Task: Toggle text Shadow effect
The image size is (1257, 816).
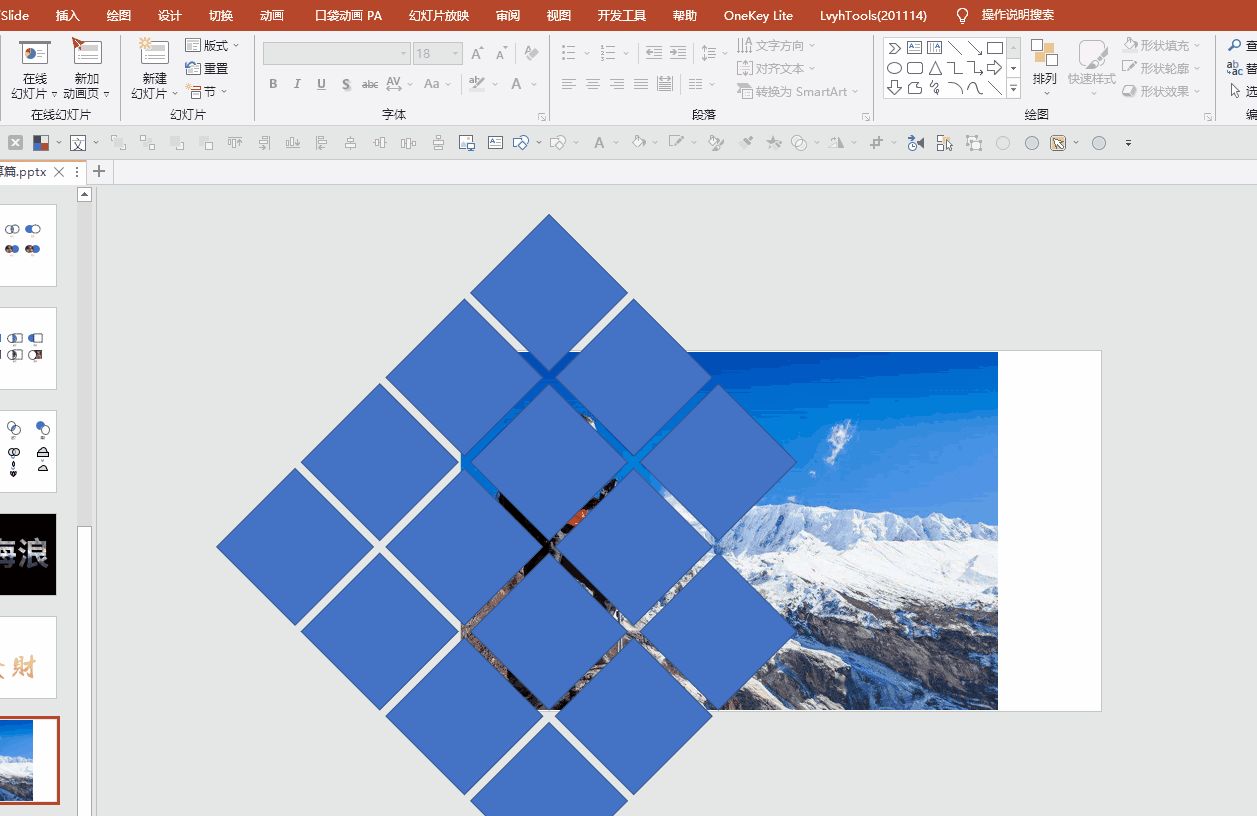Action: pos(346,84)
